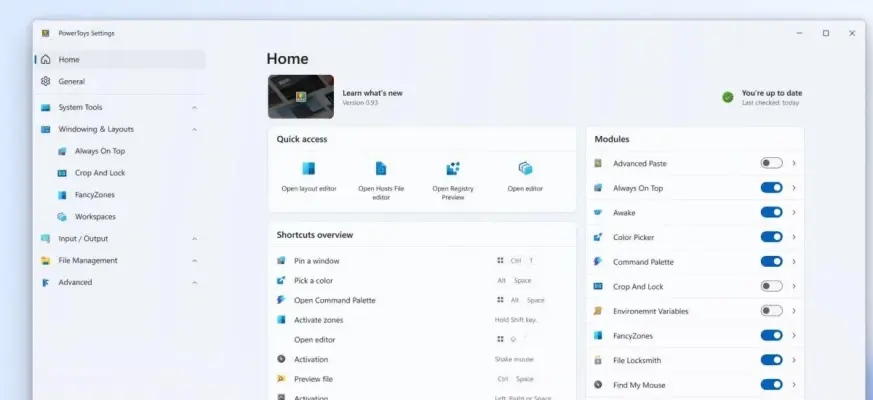Expand the System Tools section chevron
The image size is (873, 400).
[194, 108]
